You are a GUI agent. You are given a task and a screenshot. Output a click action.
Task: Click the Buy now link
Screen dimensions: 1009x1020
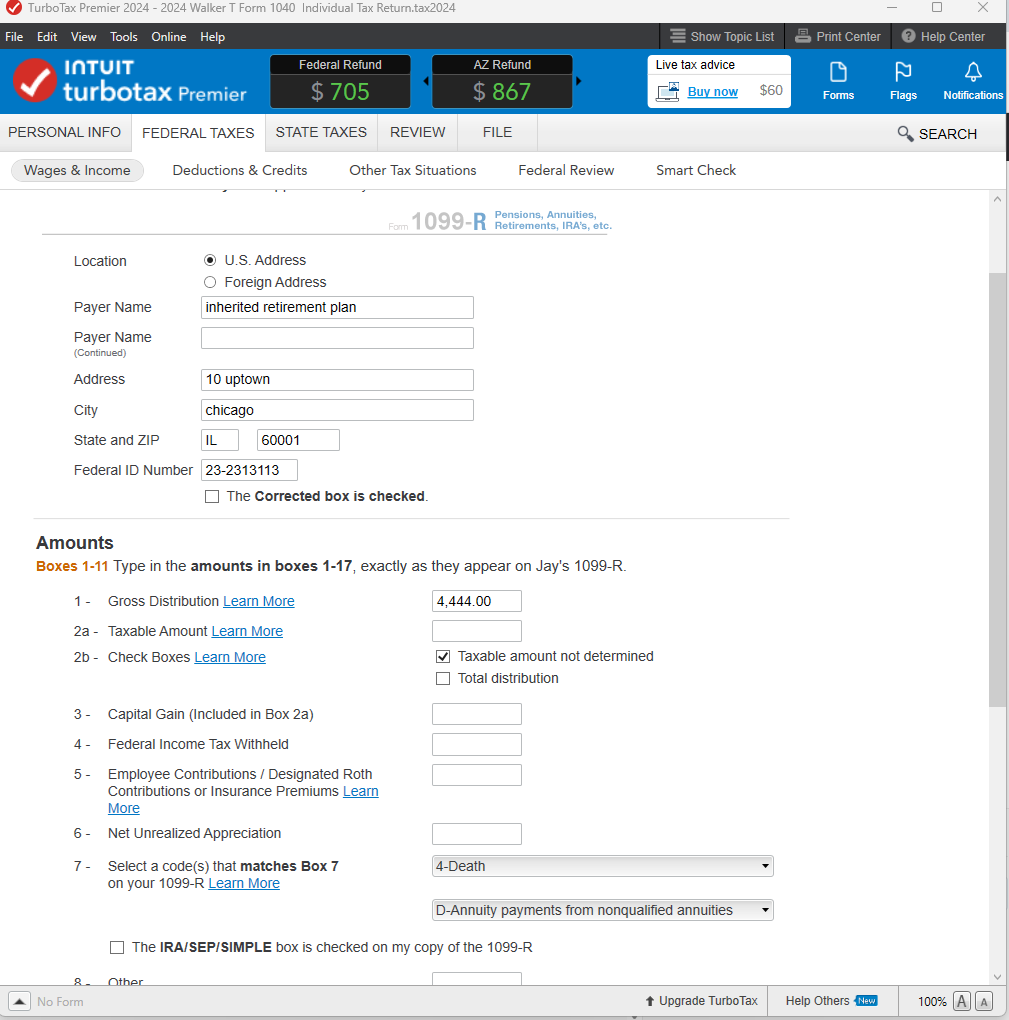click(x=712, y=92)
